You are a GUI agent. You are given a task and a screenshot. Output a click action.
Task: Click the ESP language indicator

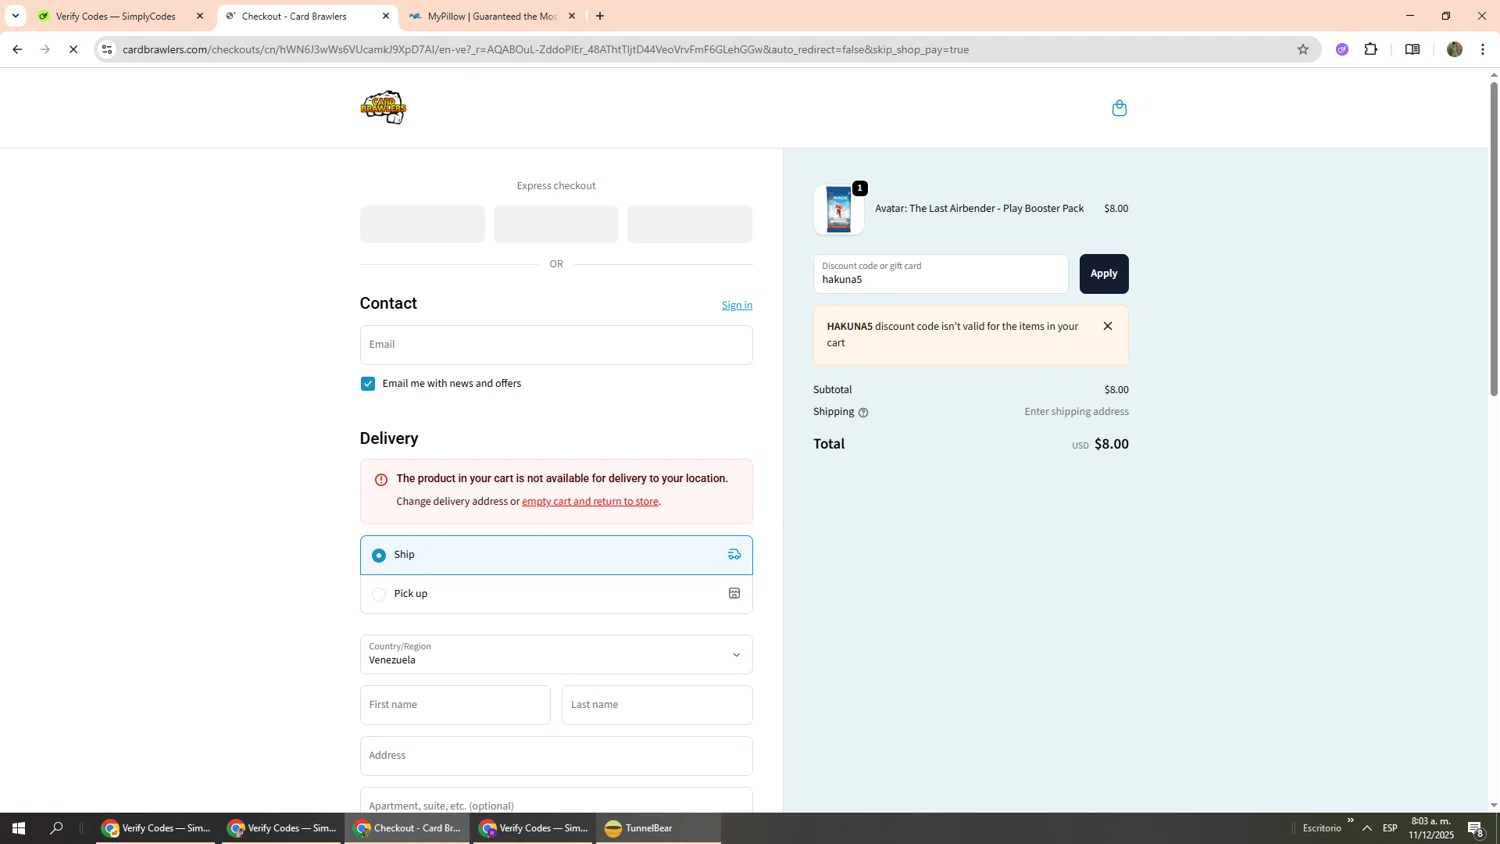(1390, 828)
